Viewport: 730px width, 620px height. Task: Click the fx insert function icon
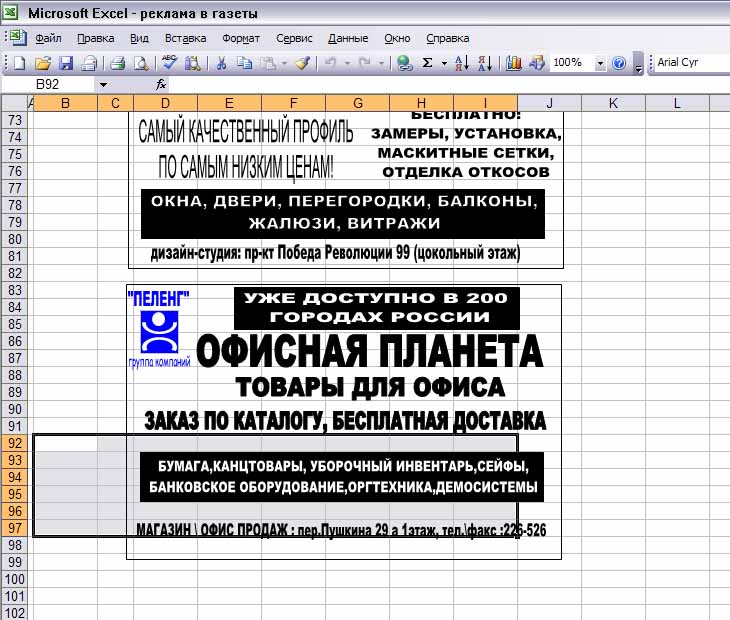click(161, 84)
